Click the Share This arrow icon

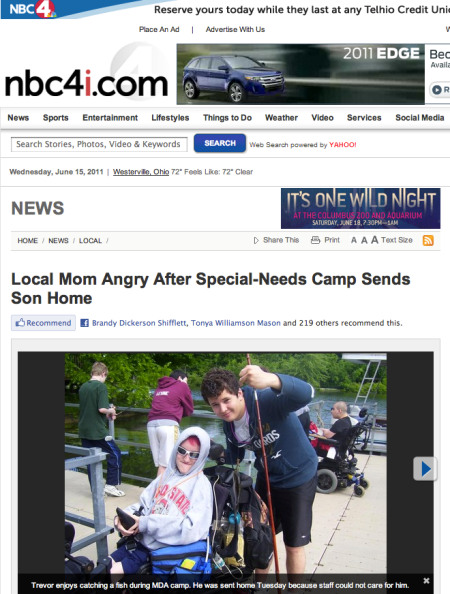pos(256,240)
